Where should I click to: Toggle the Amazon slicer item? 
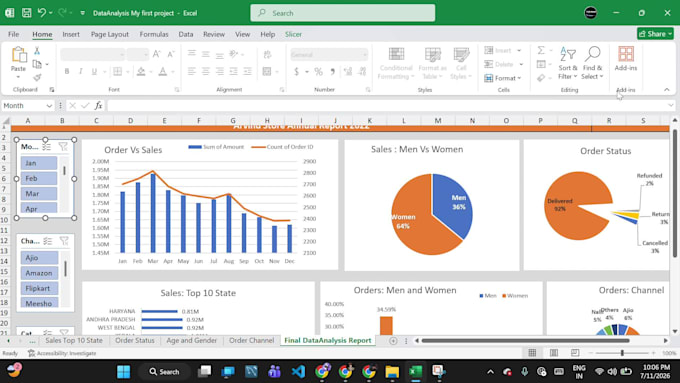[x=39, y=273]
